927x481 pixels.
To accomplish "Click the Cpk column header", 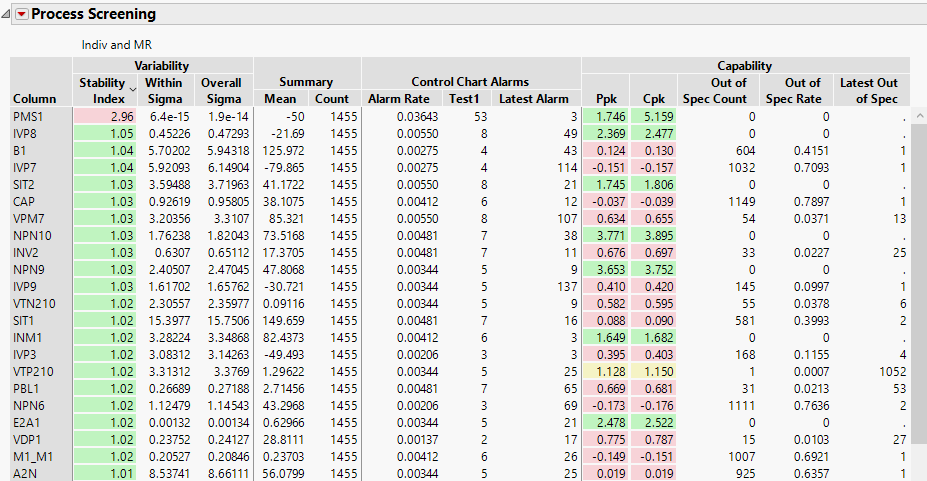I will click(x=654, y=99).
